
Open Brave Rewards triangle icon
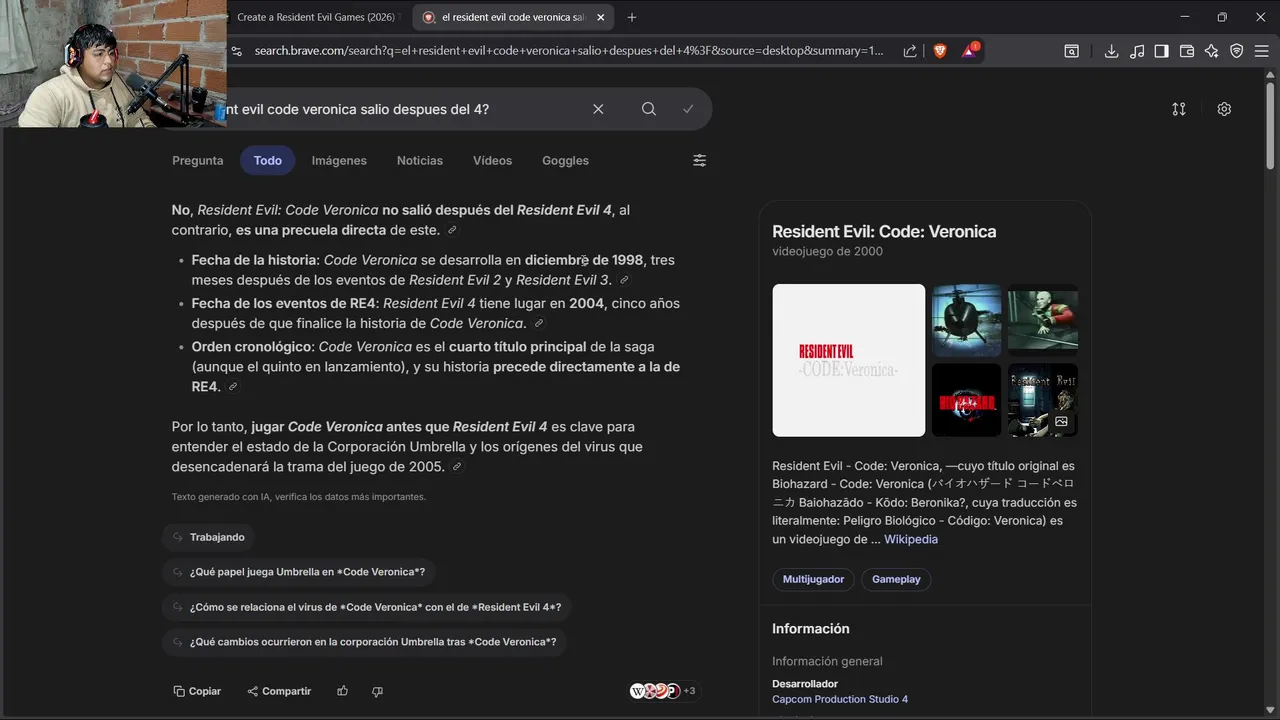coord(970,51)
